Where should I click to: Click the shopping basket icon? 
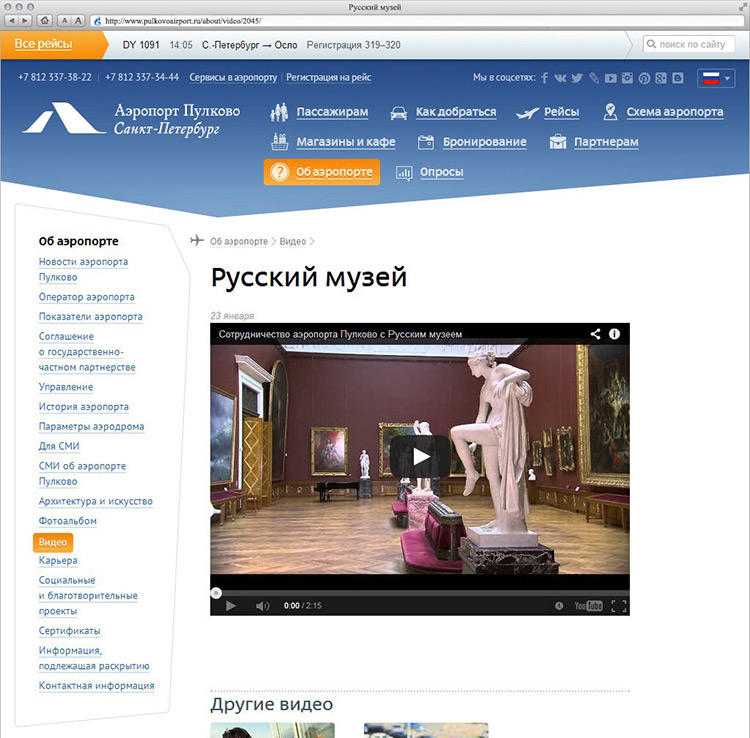pyautogui.click(x=279, y=142)
